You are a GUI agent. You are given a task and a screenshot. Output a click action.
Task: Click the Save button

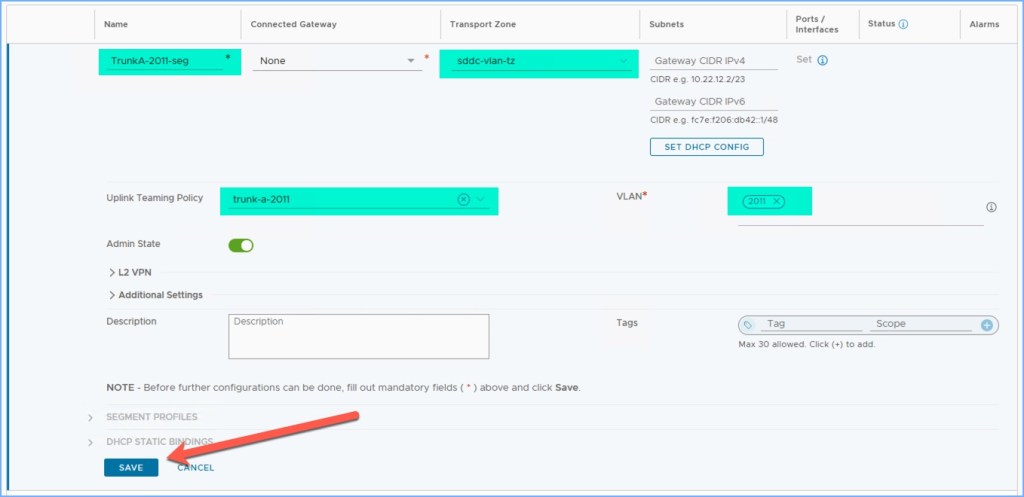[x=131, y=467]
